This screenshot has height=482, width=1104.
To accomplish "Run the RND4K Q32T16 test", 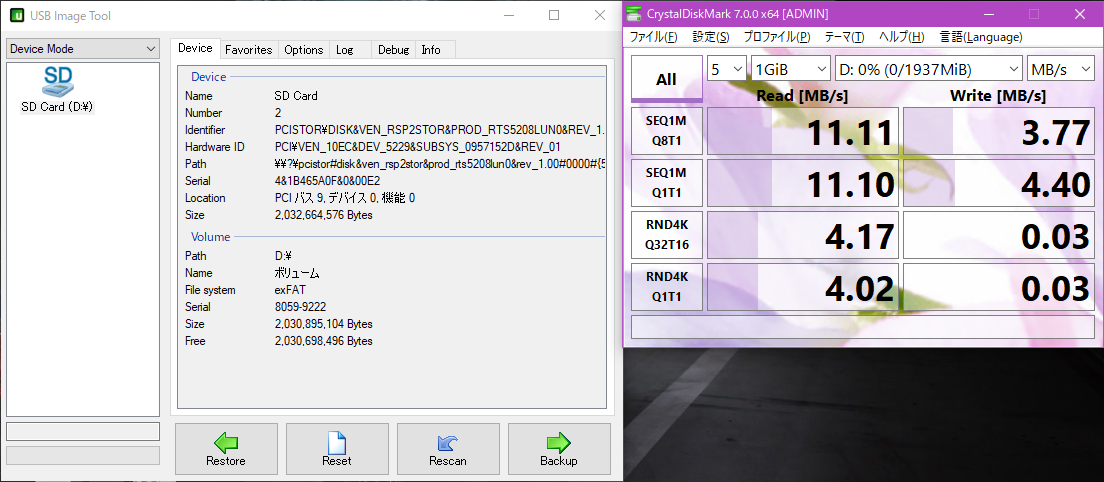I will (666, 235).
